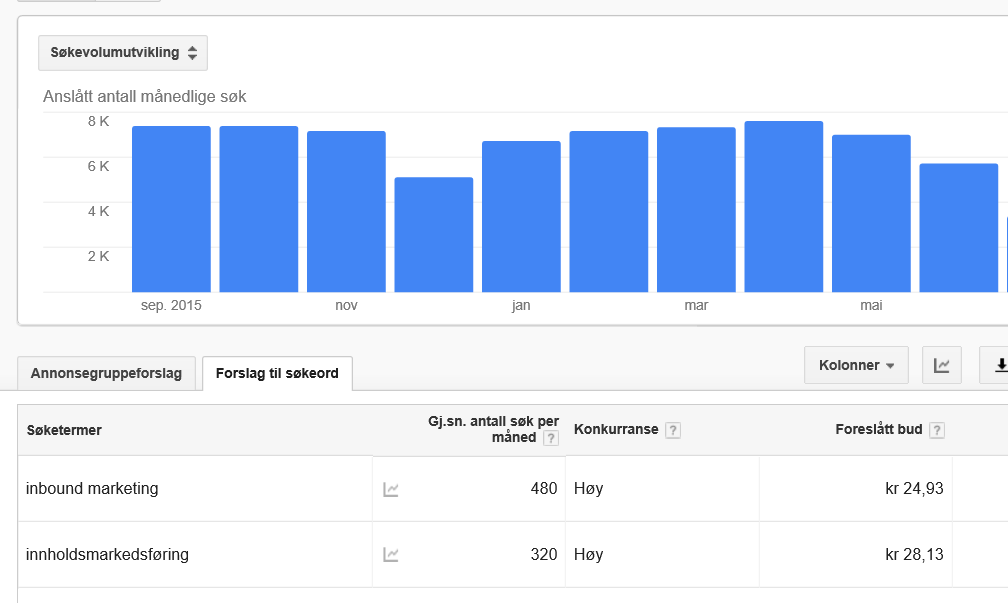Select the Forslag til søkeord tab
The image size is (1008, 603).
(277, 374)
